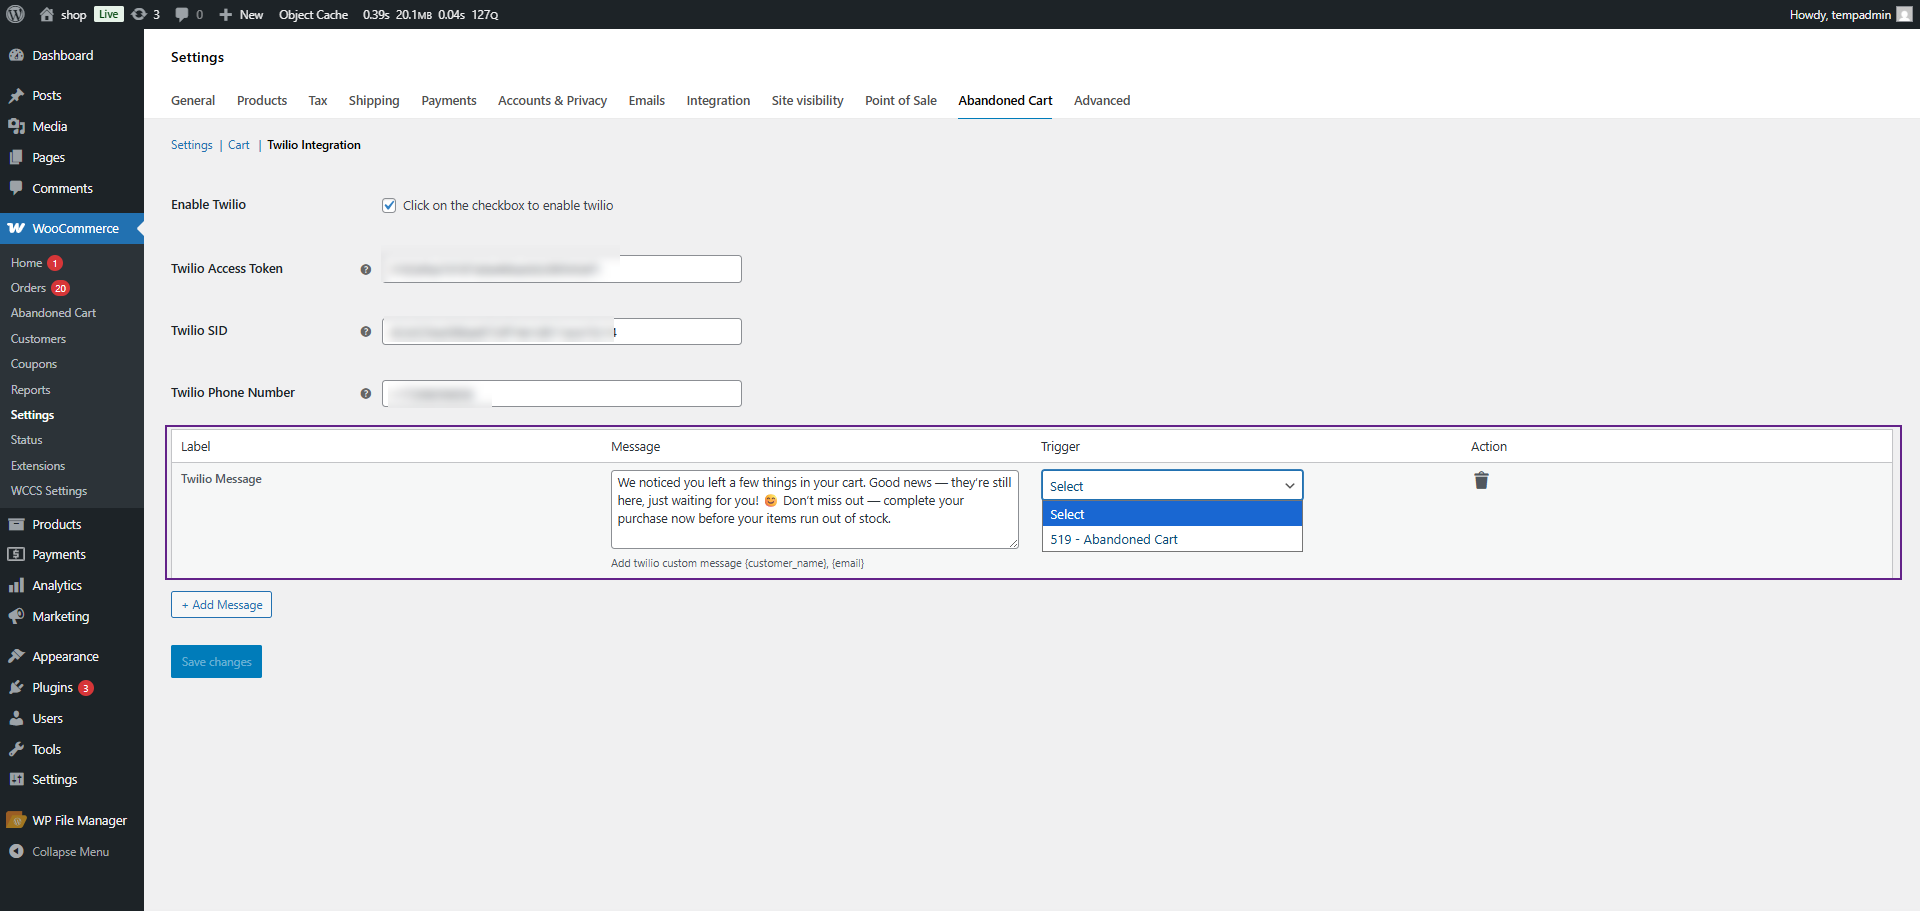Open the Integration tab
The image size is (1920, 911).
718,100
